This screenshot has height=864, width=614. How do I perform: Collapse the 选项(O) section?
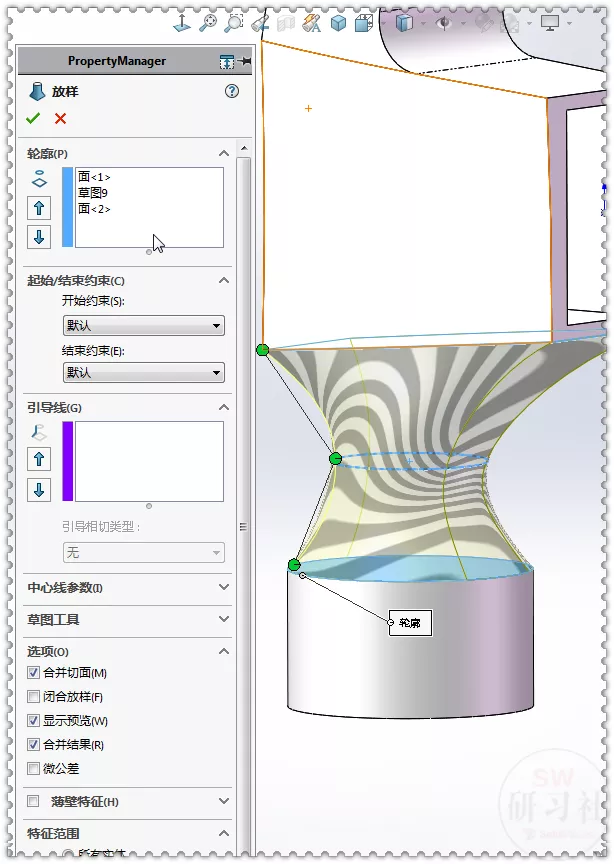click(224, 651)
